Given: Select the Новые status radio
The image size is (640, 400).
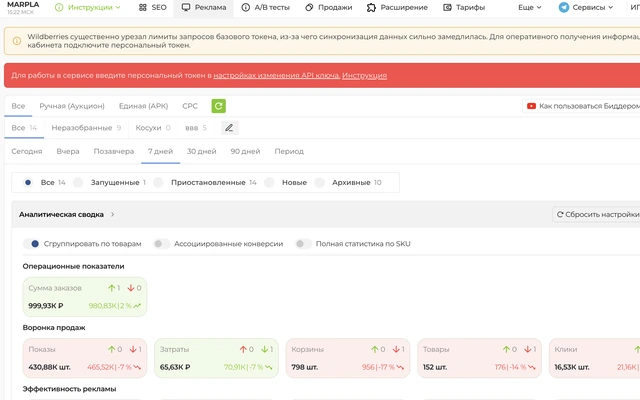Looking at the screenshot, I should tap(269, 182).
